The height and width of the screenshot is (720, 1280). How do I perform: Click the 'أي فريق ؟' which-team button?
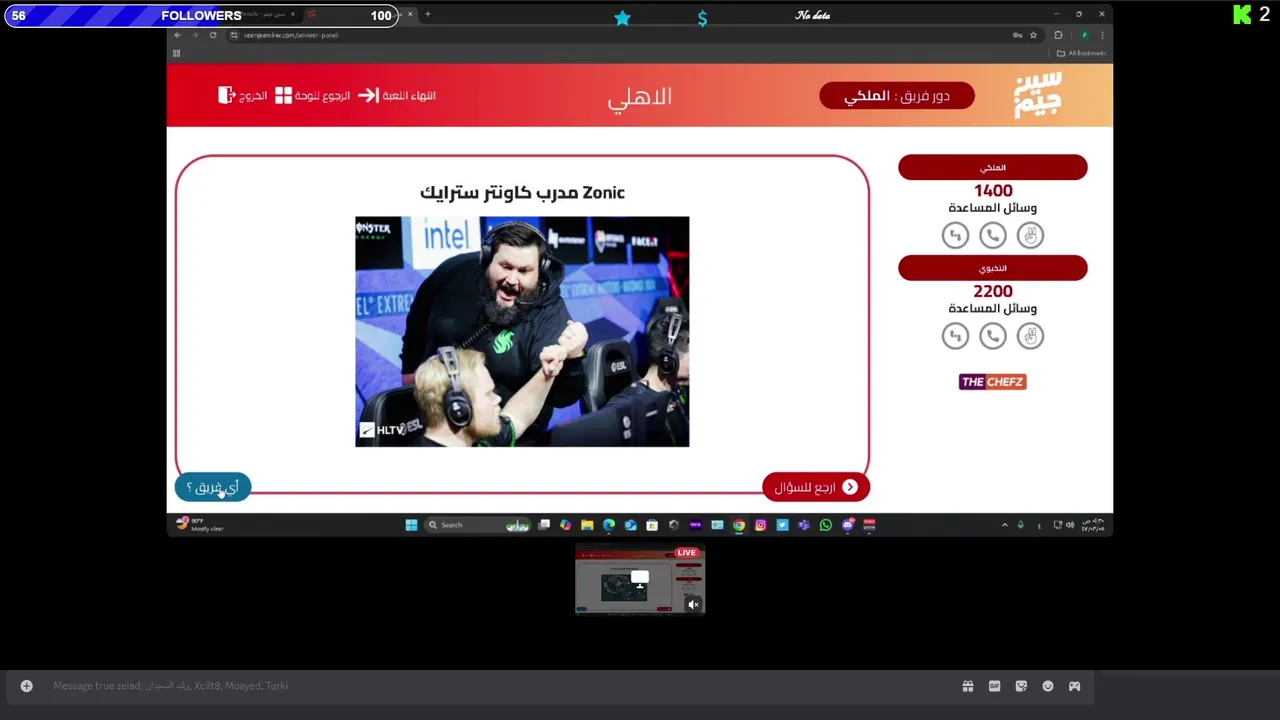(x=213, y=487)
